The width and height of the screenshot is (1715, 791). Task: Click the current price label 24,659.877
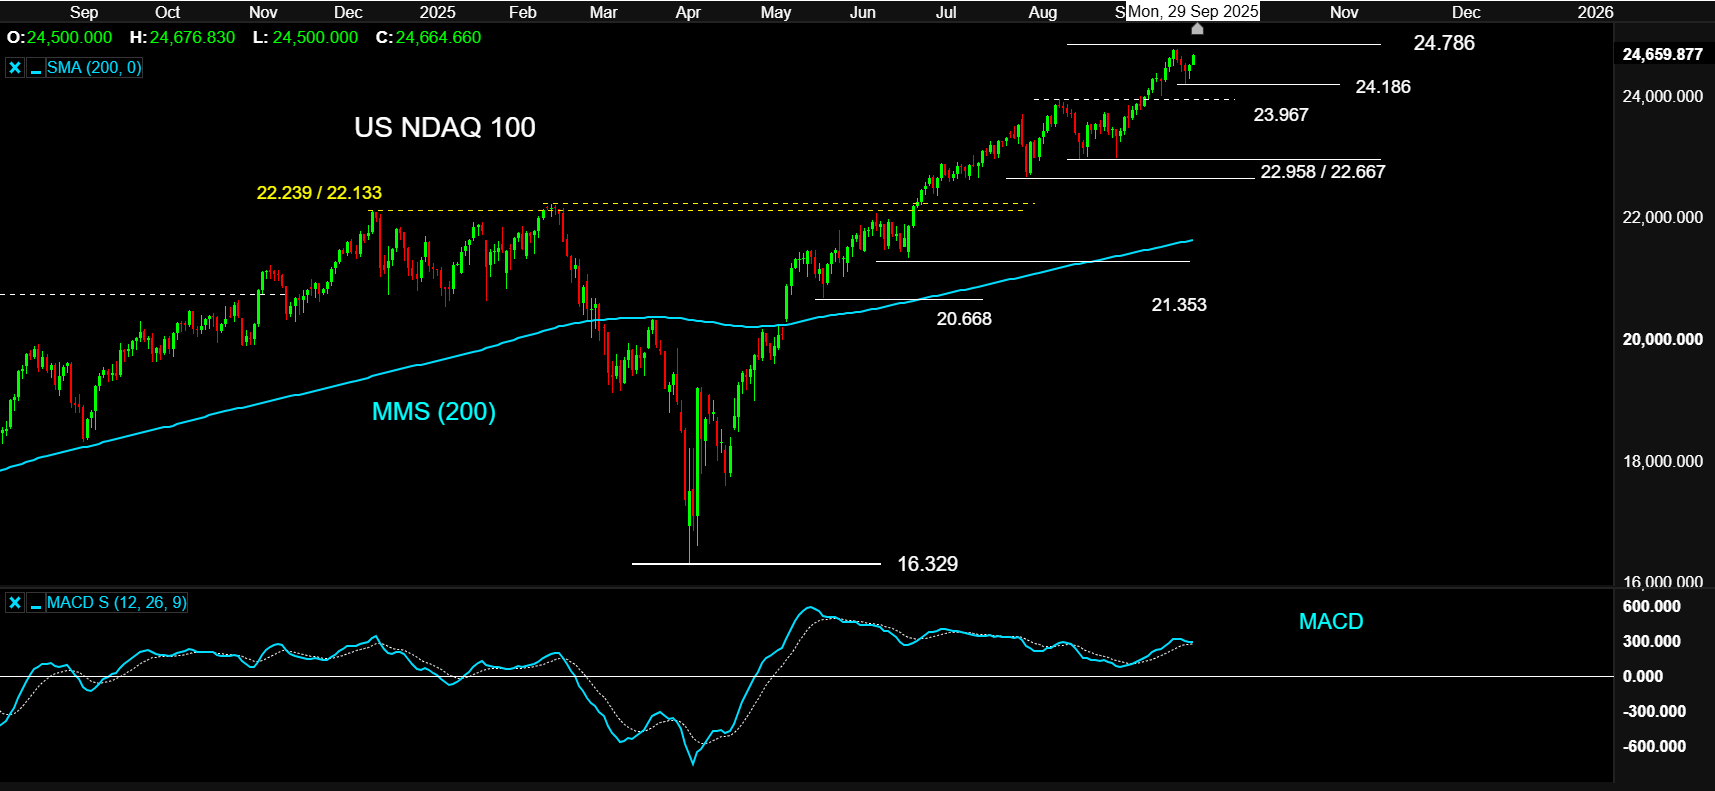1662,54
